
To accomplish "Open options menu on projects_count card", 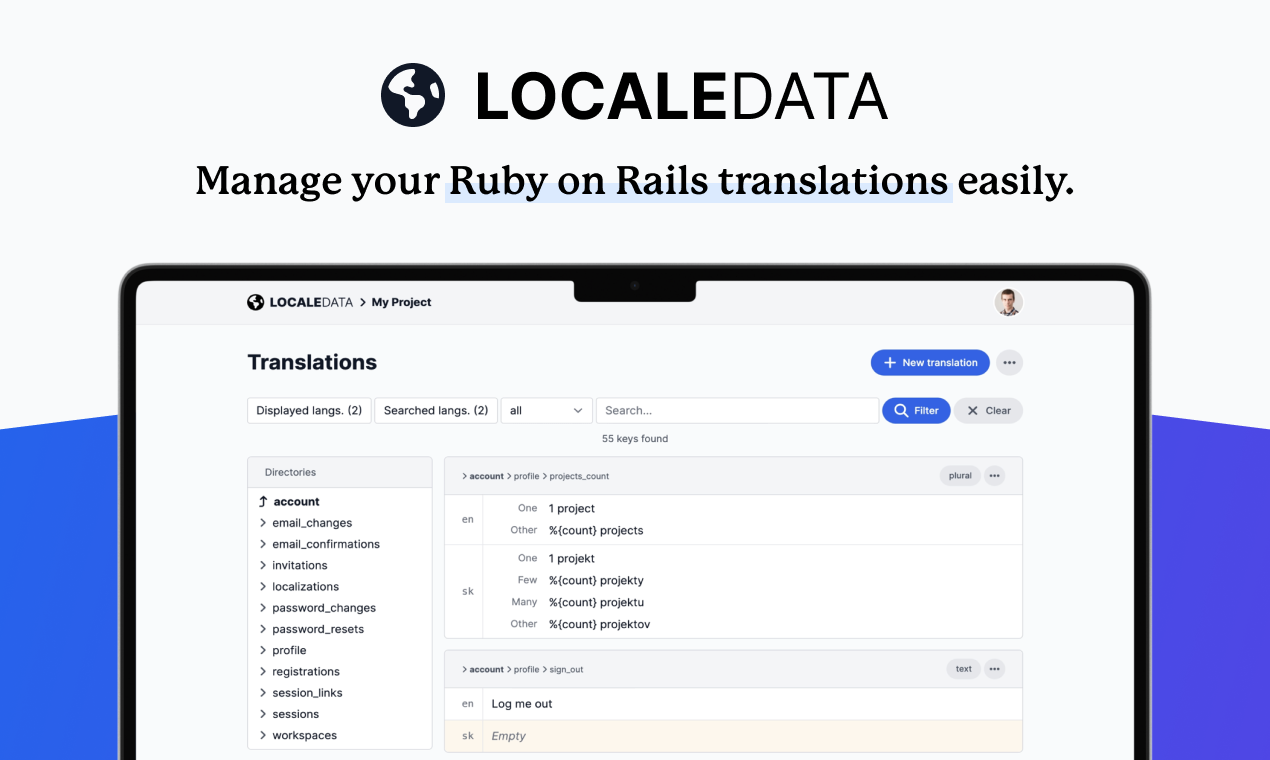I will (994, 476).
